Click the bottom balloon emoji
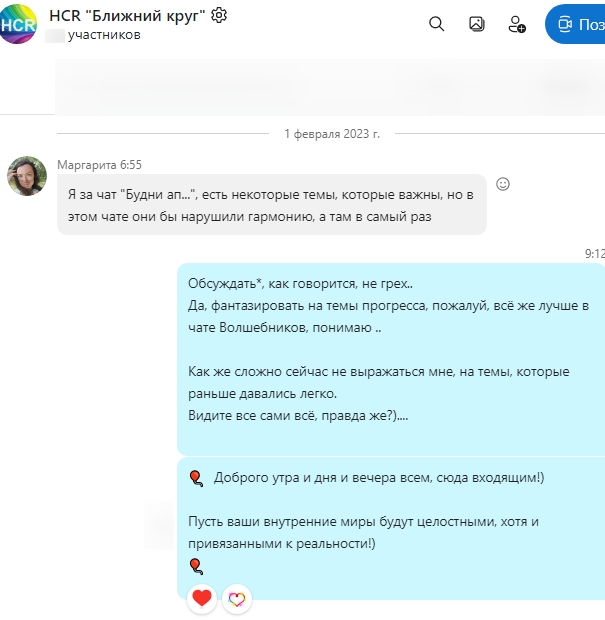 pos(196,566)
